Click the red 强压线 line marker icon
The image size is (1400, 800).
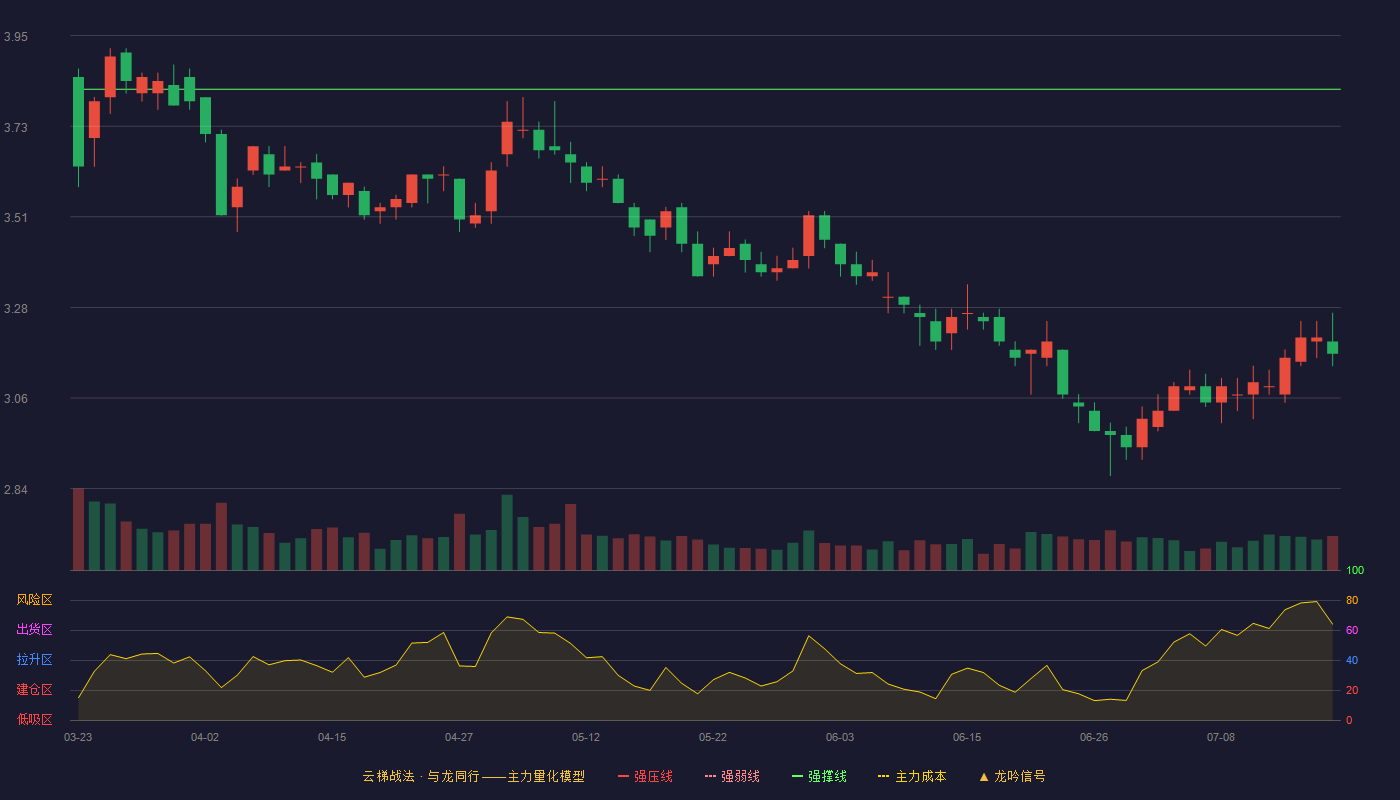[623, 777]
